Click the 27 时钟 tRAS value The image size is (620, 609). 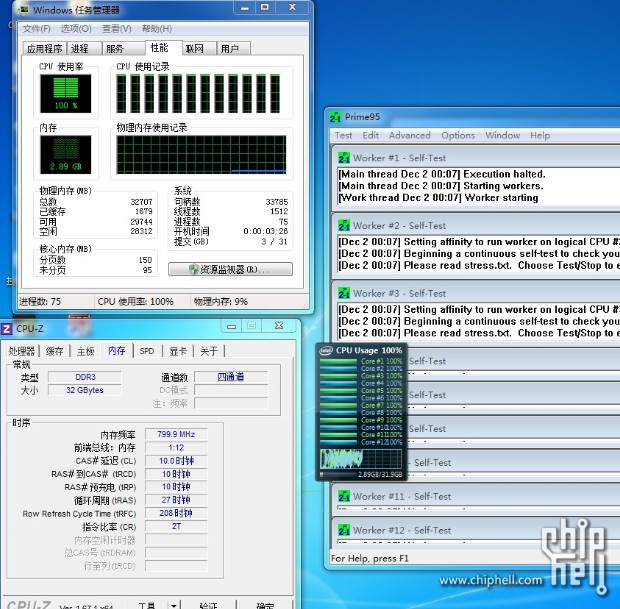pyautogui.click(x=176, y=500)
